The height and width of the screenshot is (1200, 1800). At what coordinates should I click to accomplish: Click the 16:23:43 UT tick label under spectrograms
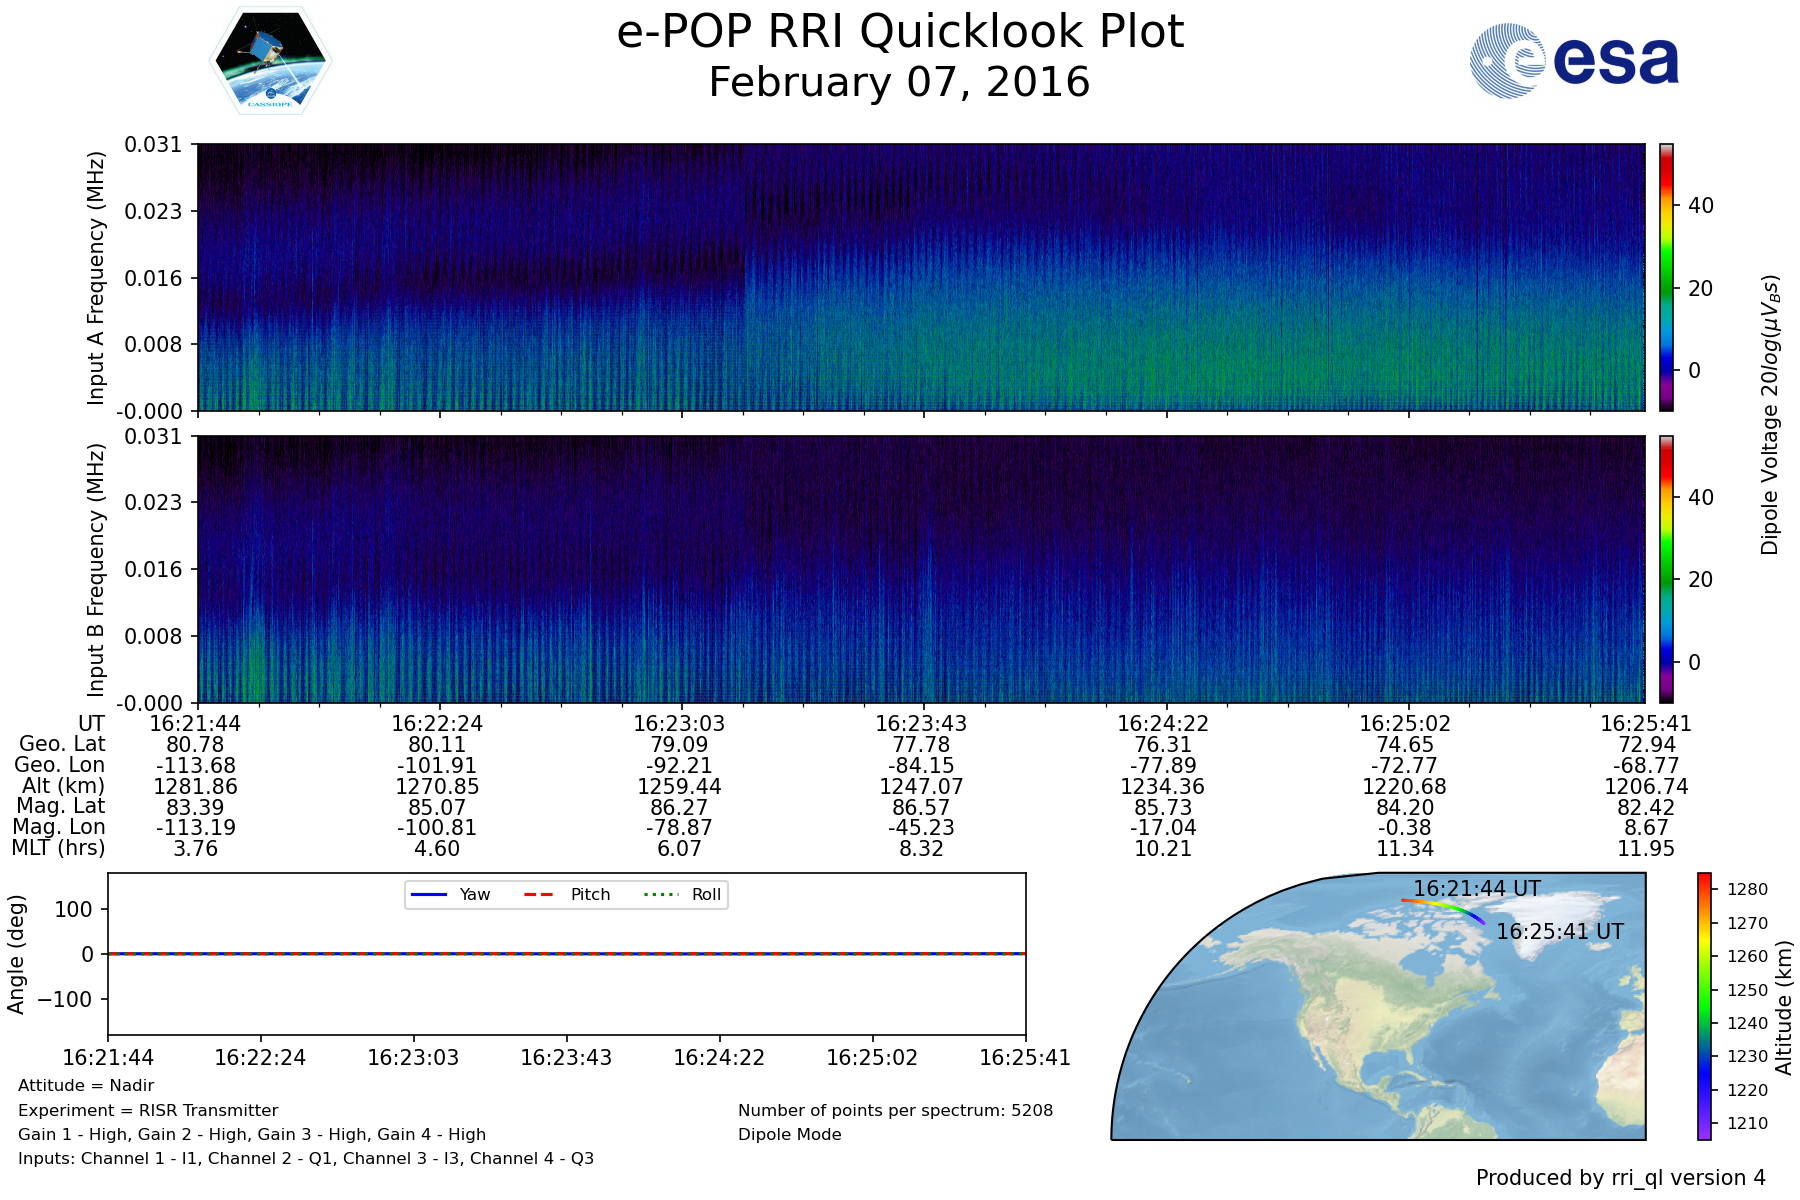pyautogui.click(x=921, y=723)
